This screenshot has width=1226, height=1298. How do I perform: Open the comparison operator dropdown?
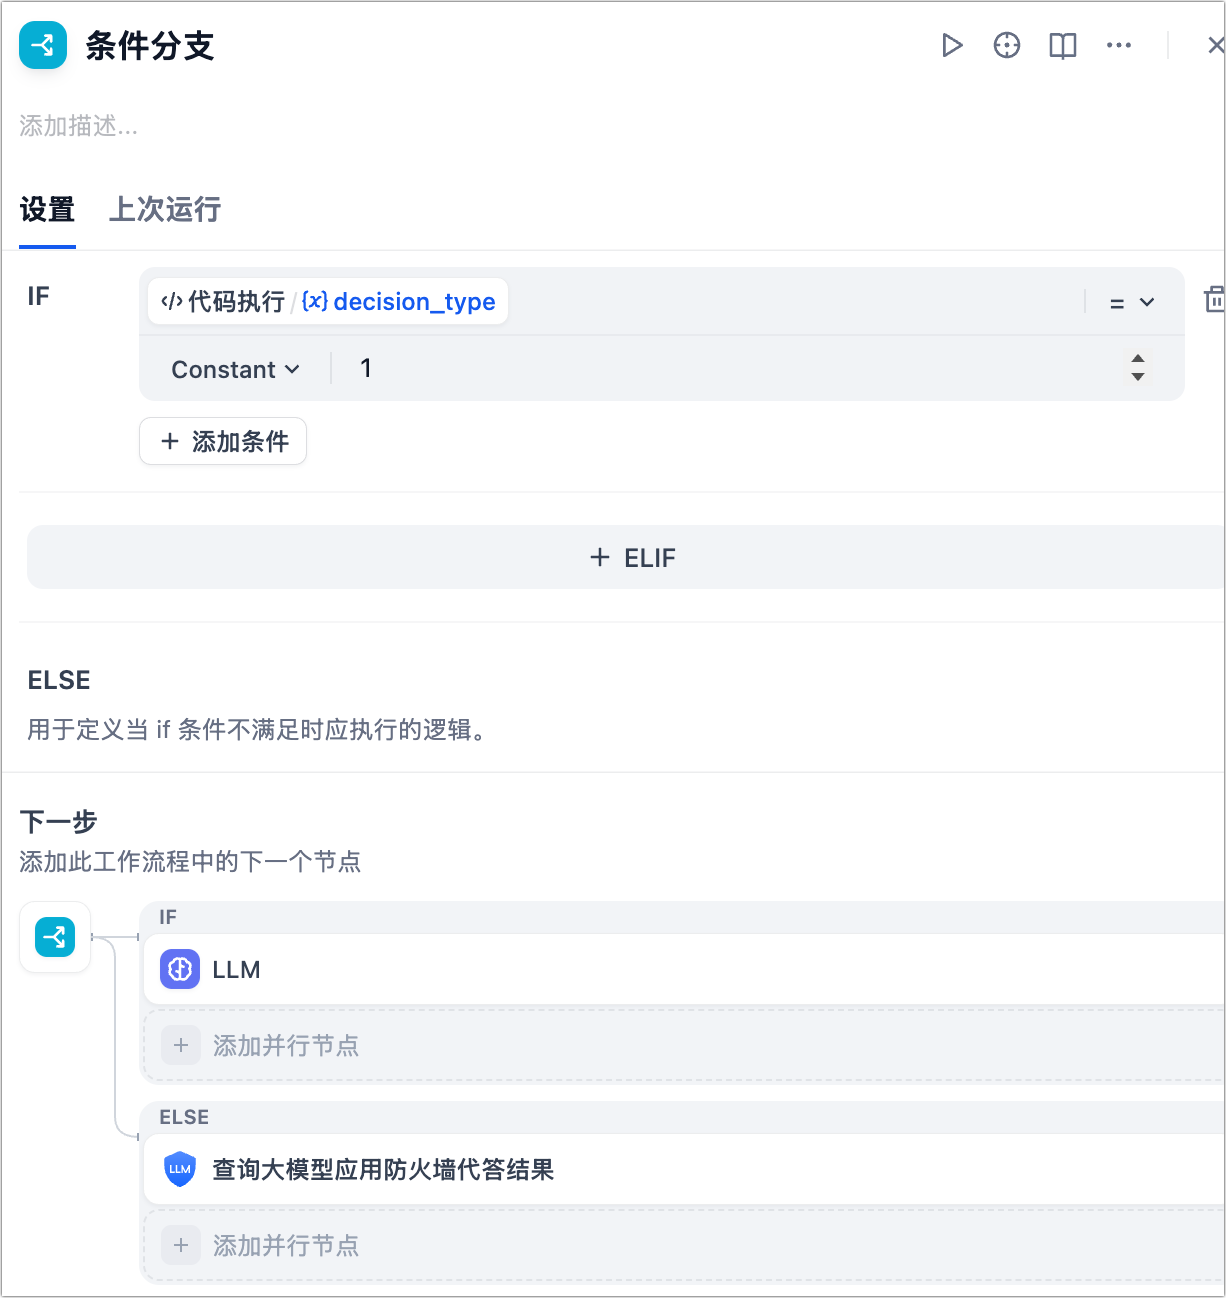(x=1131, y=301)
